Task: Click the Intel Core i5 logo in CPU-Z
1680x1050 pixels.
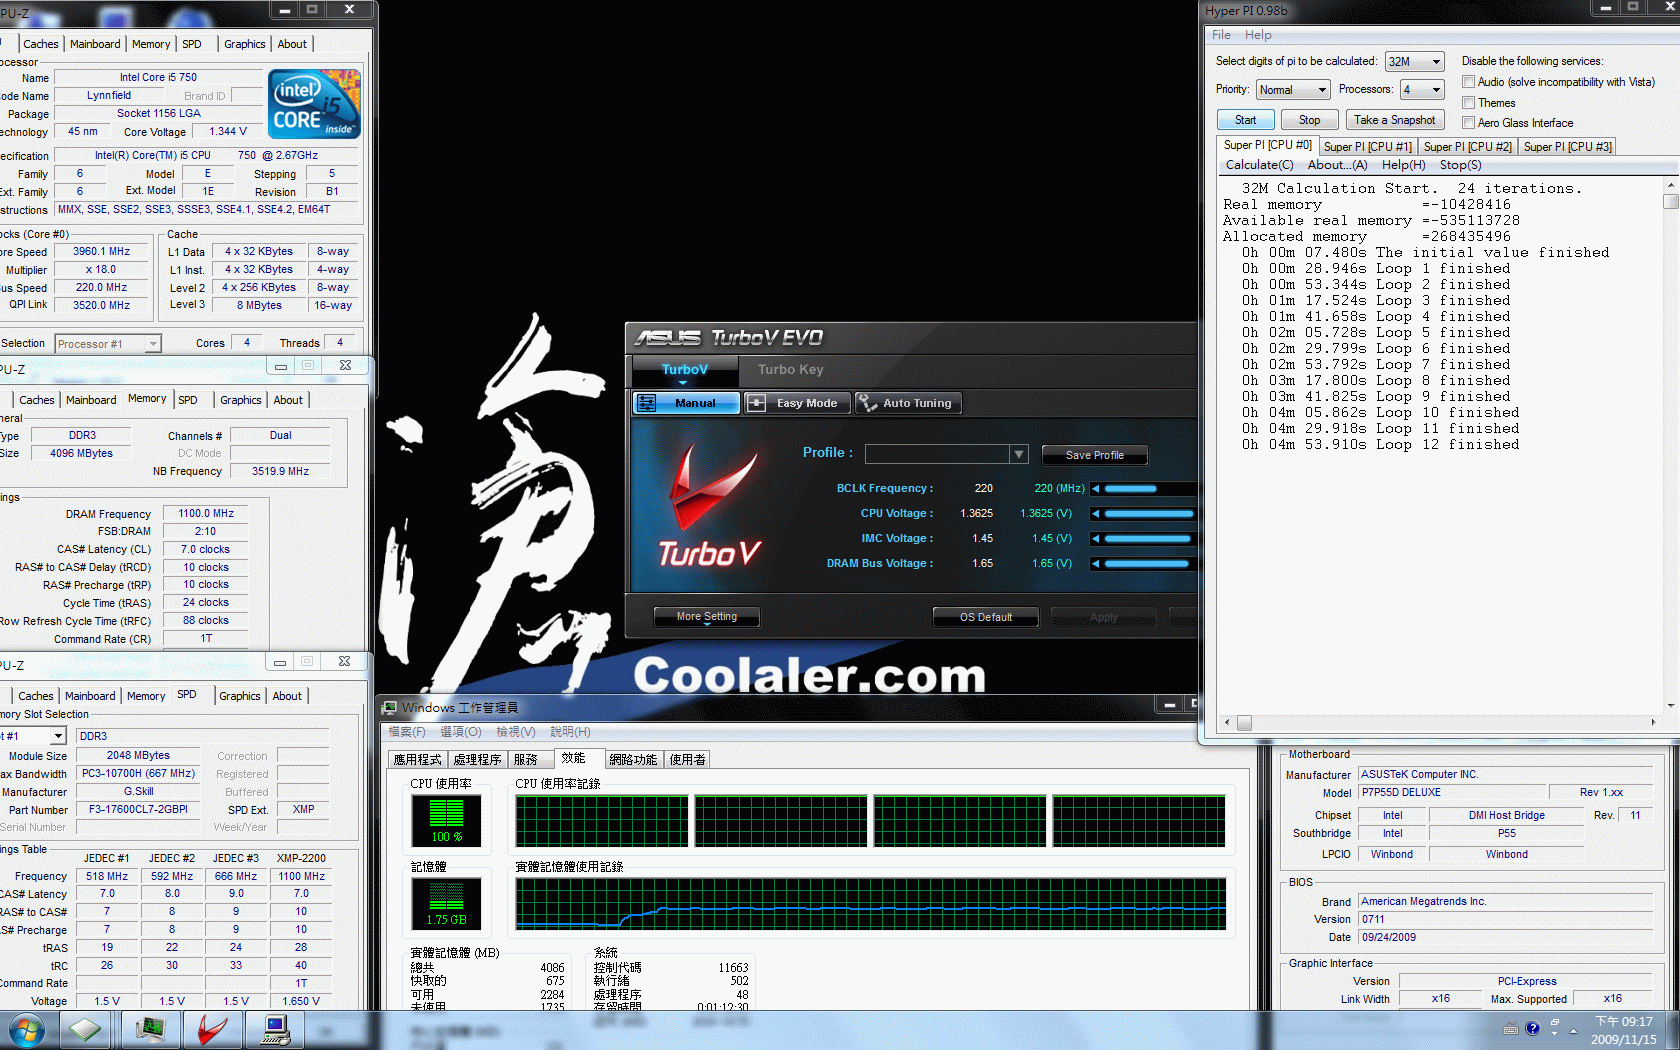Action: pyautogui.click(x=314, y=104)
